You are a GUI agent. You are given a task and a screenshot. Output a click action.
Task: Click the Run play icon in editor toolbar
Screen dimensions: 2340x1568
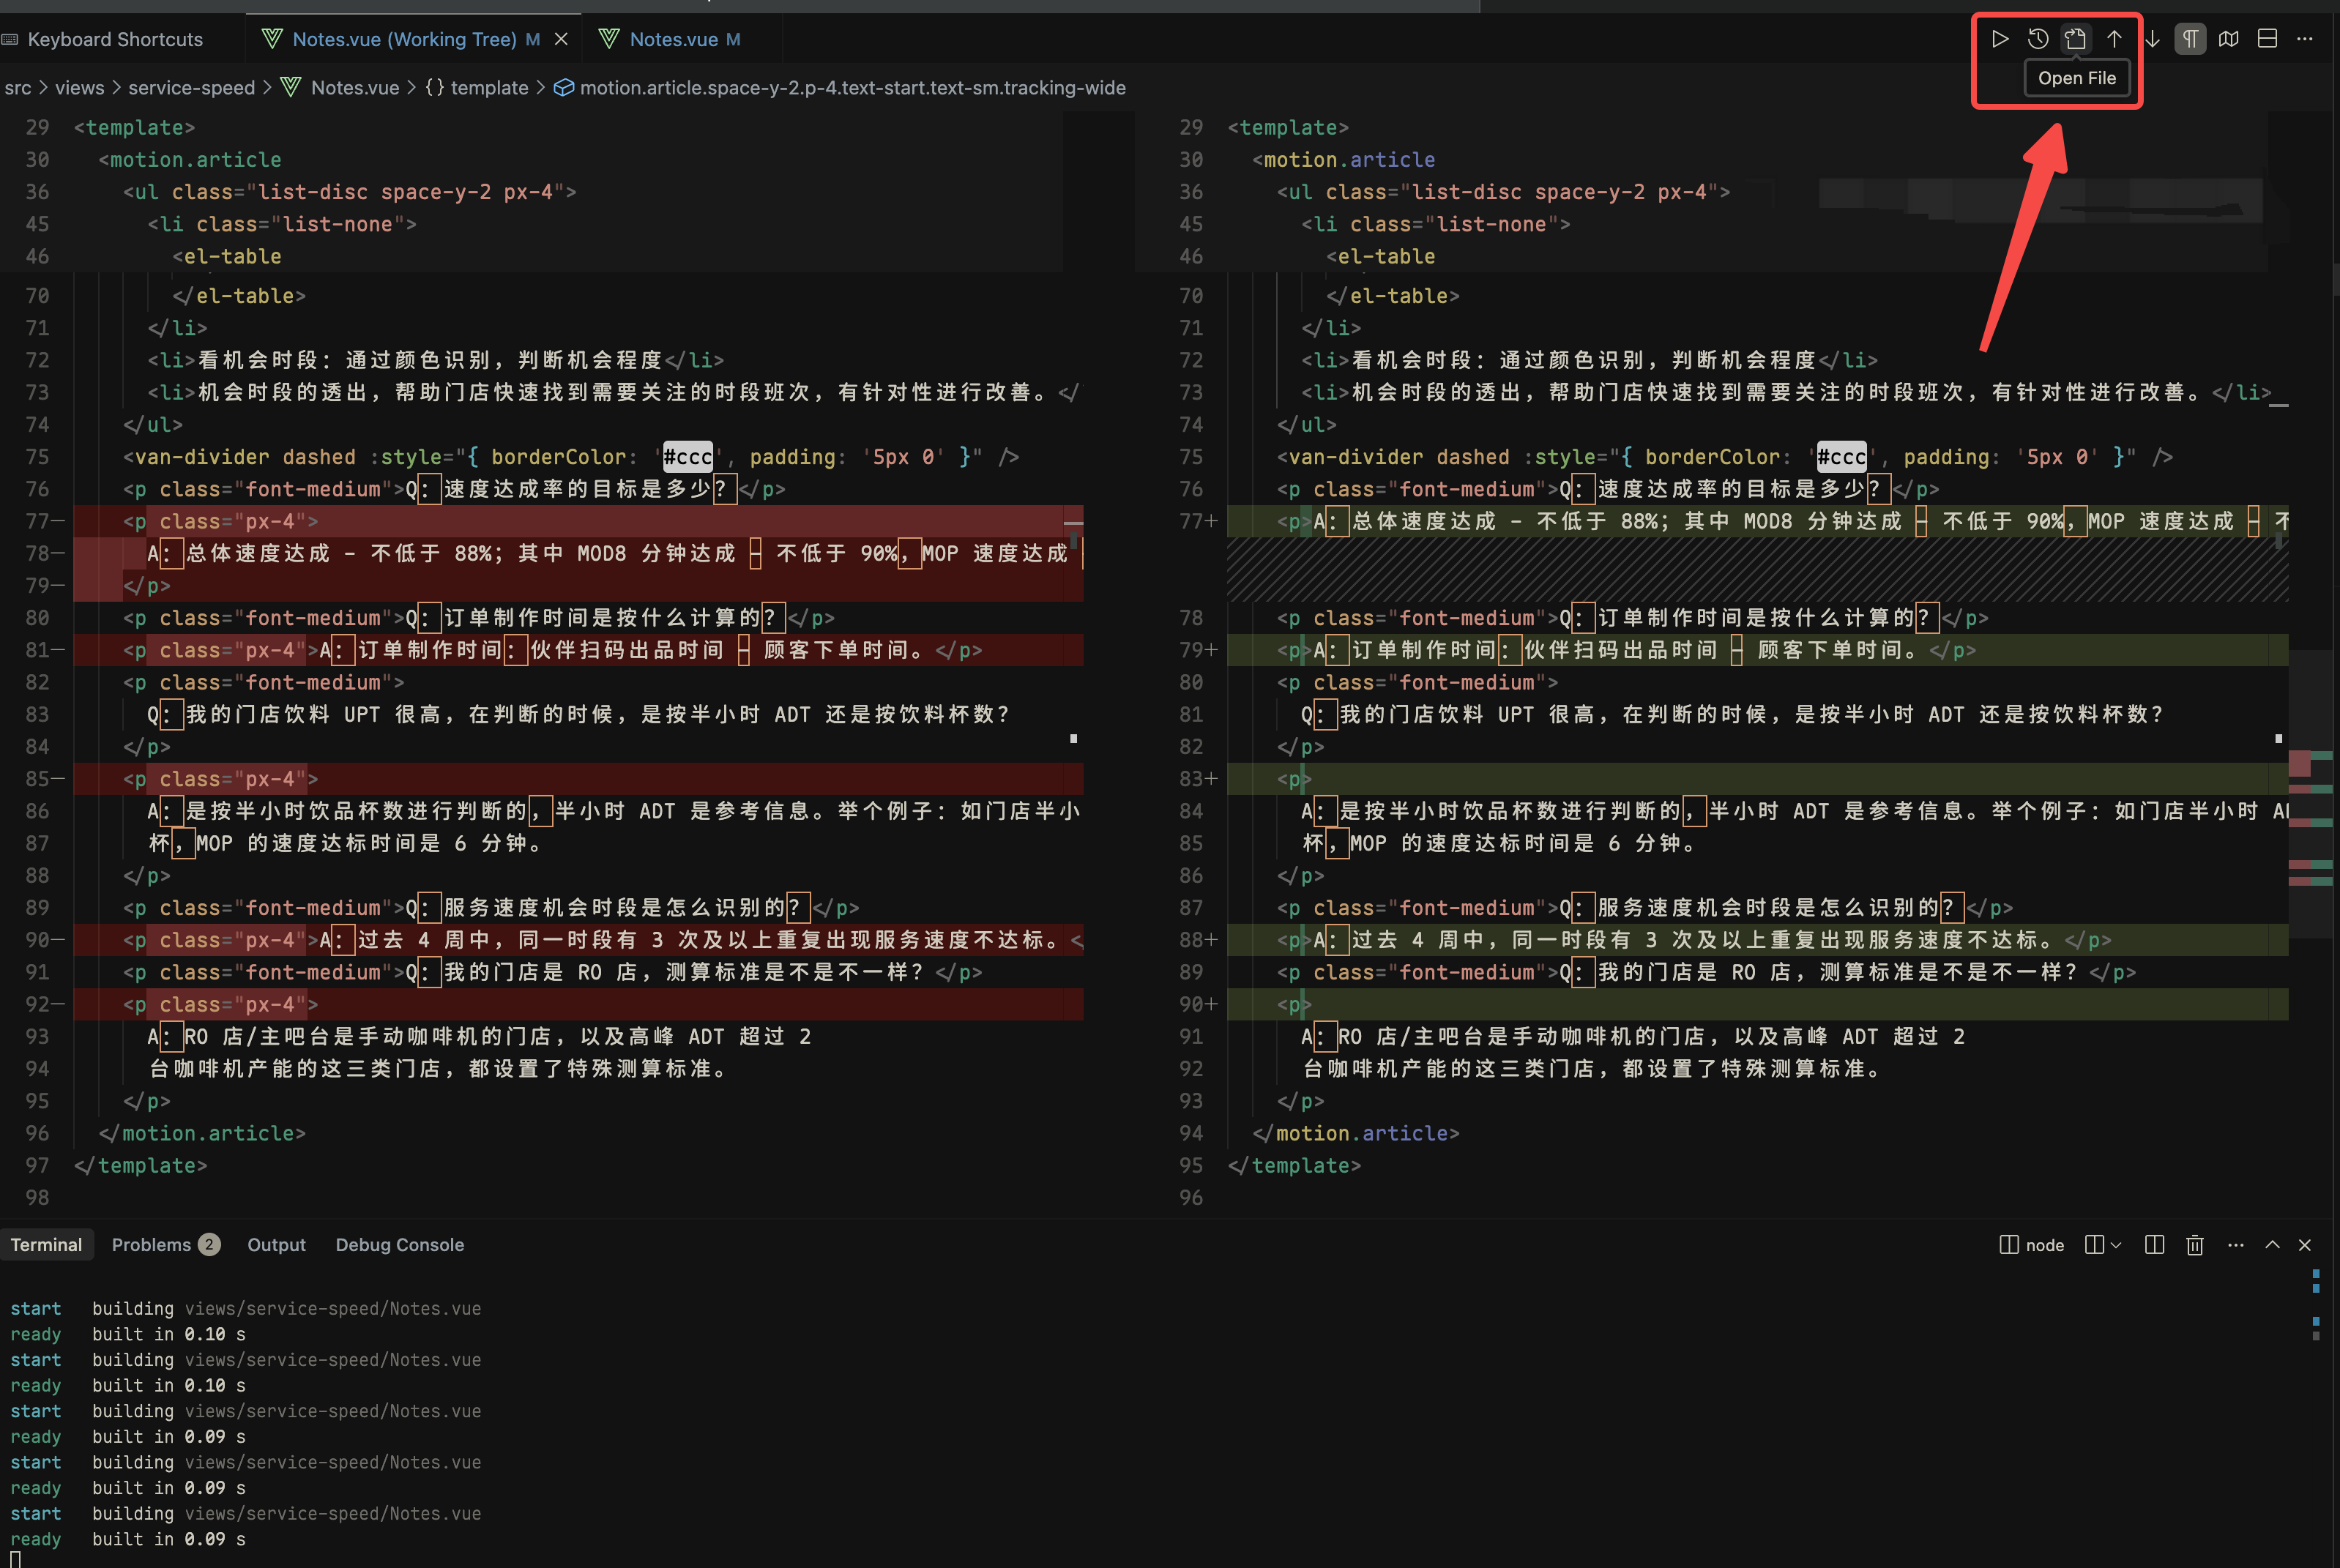tap(1999, 39)
